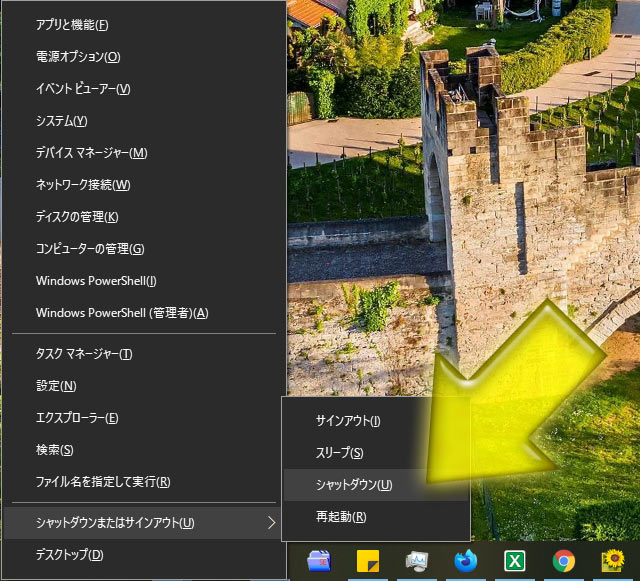This screenshot has height=581, width=640.
Task: Select 検索(S) entry
Action: pos(144,450)
